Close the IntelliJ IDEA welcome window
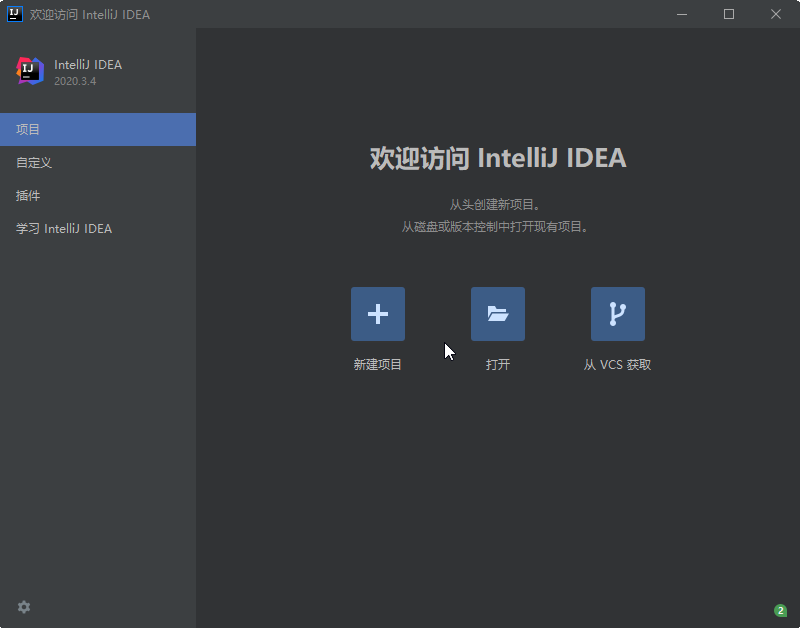Viewport: 800px width, 628px height. pyautogui.click(x=776, y=14)
